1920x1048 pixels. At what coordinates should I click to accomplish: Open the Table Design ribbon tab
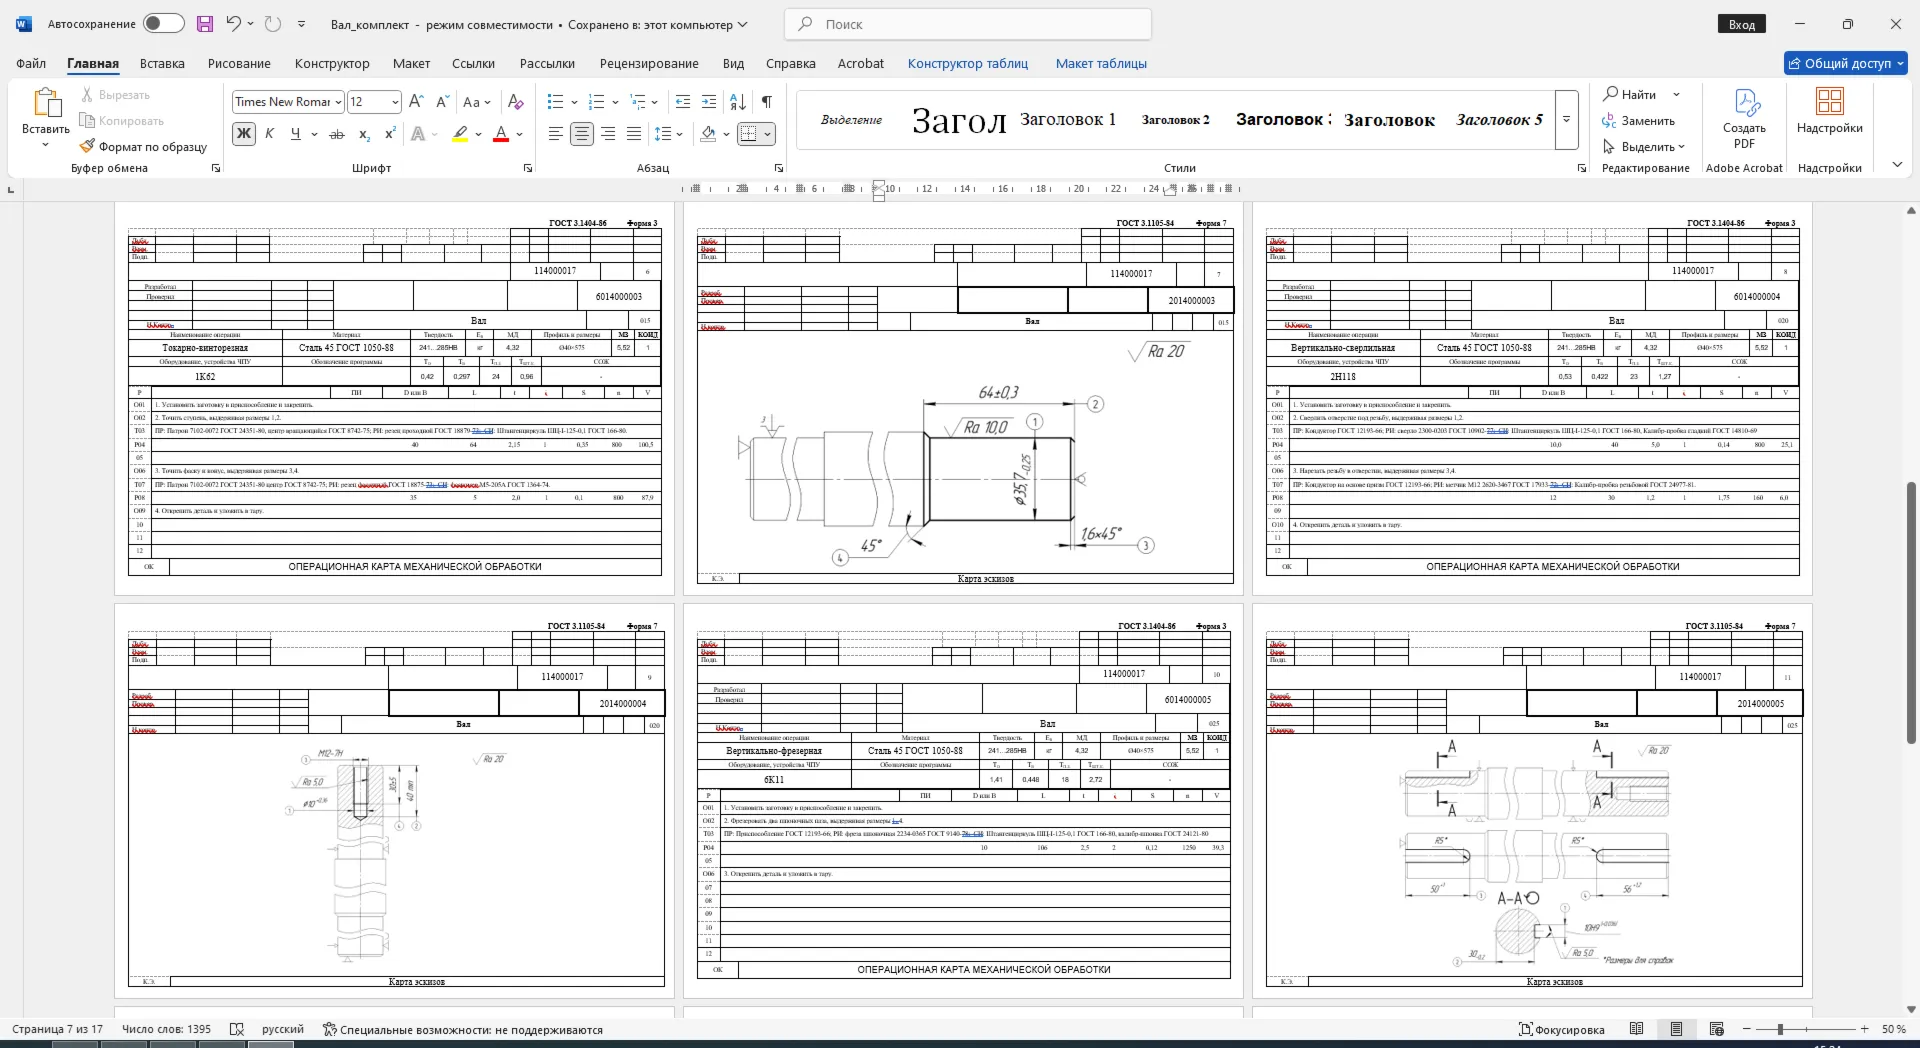pyautogui.click(x=967, y=63)
